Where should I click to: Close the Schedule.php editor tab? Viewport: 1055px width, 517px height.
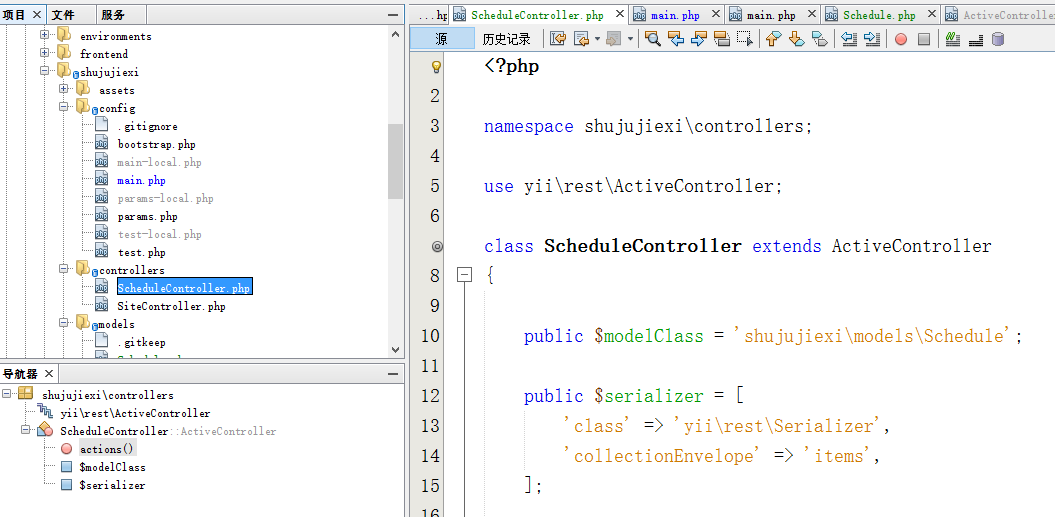[931, 13]
